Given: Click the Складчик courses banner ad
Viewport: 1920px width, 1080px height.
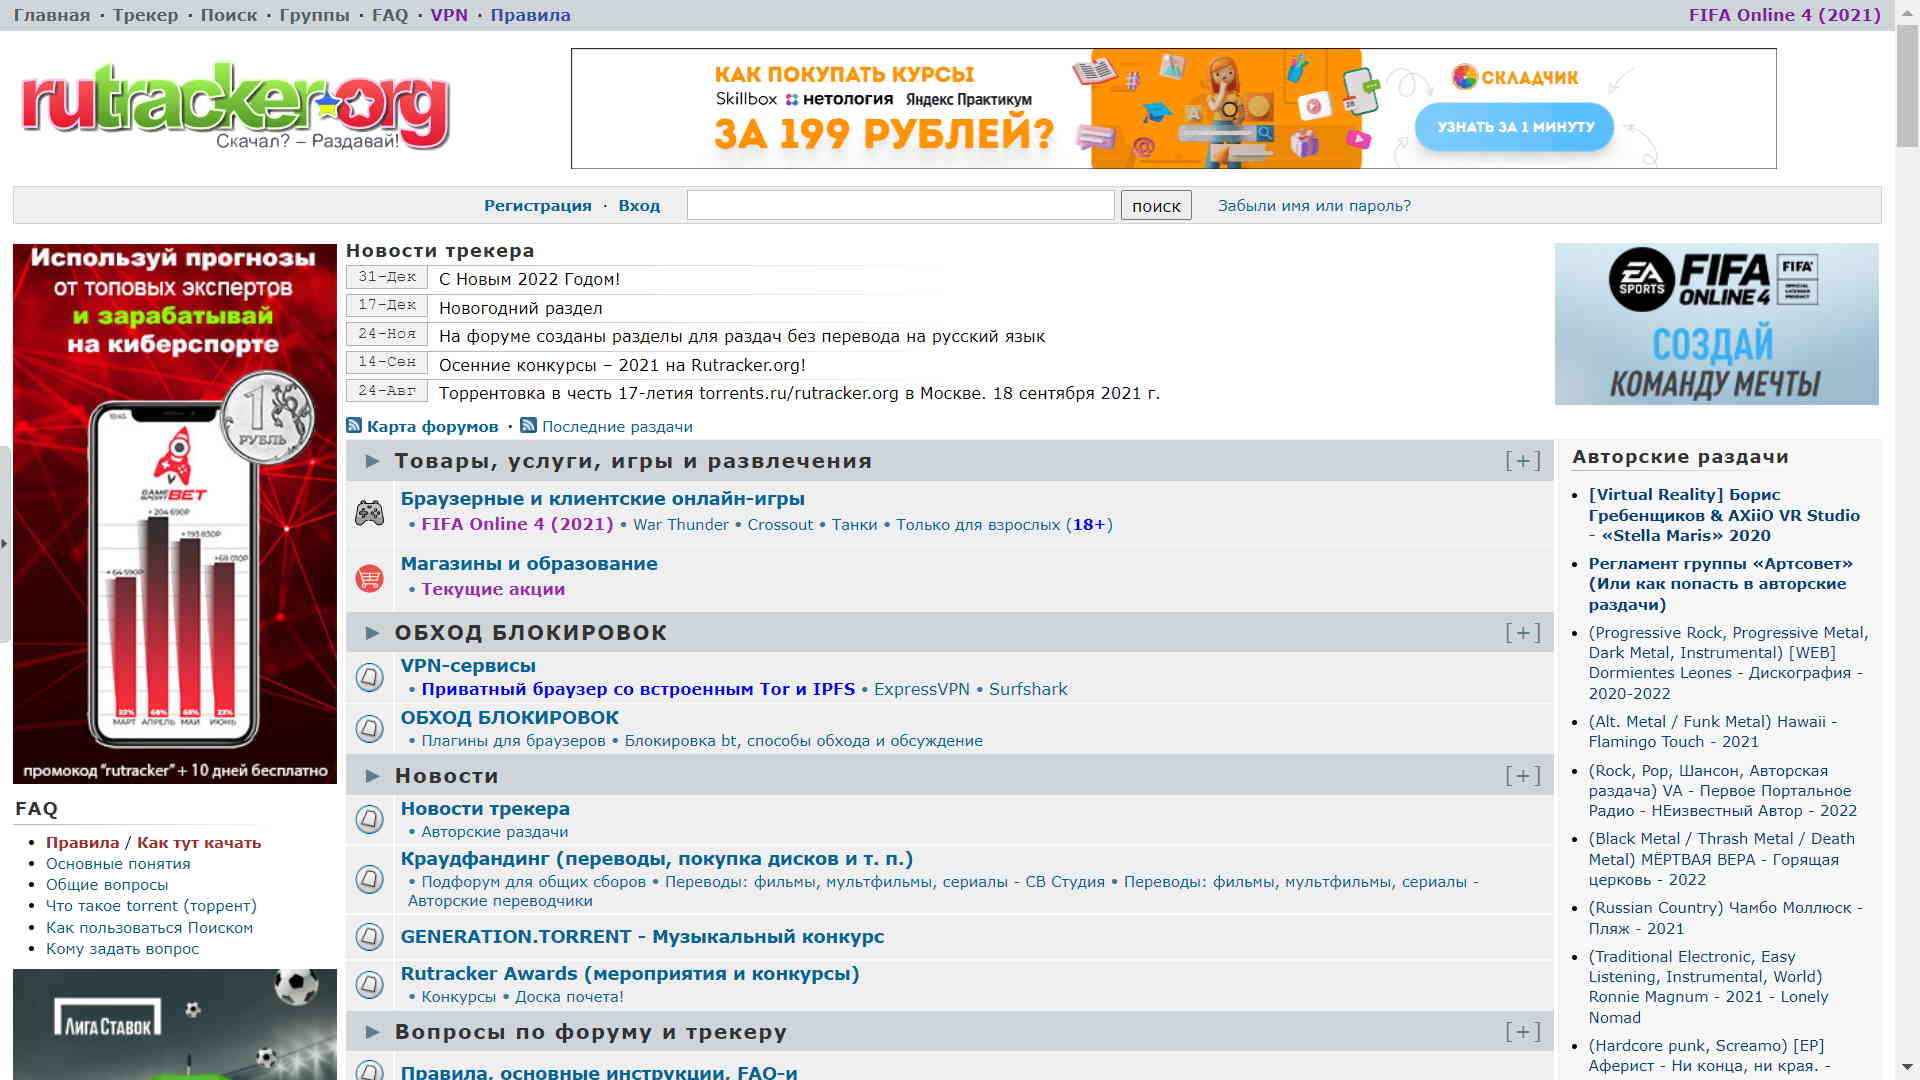Looking at the screenshot, I should coord(1173,108).
